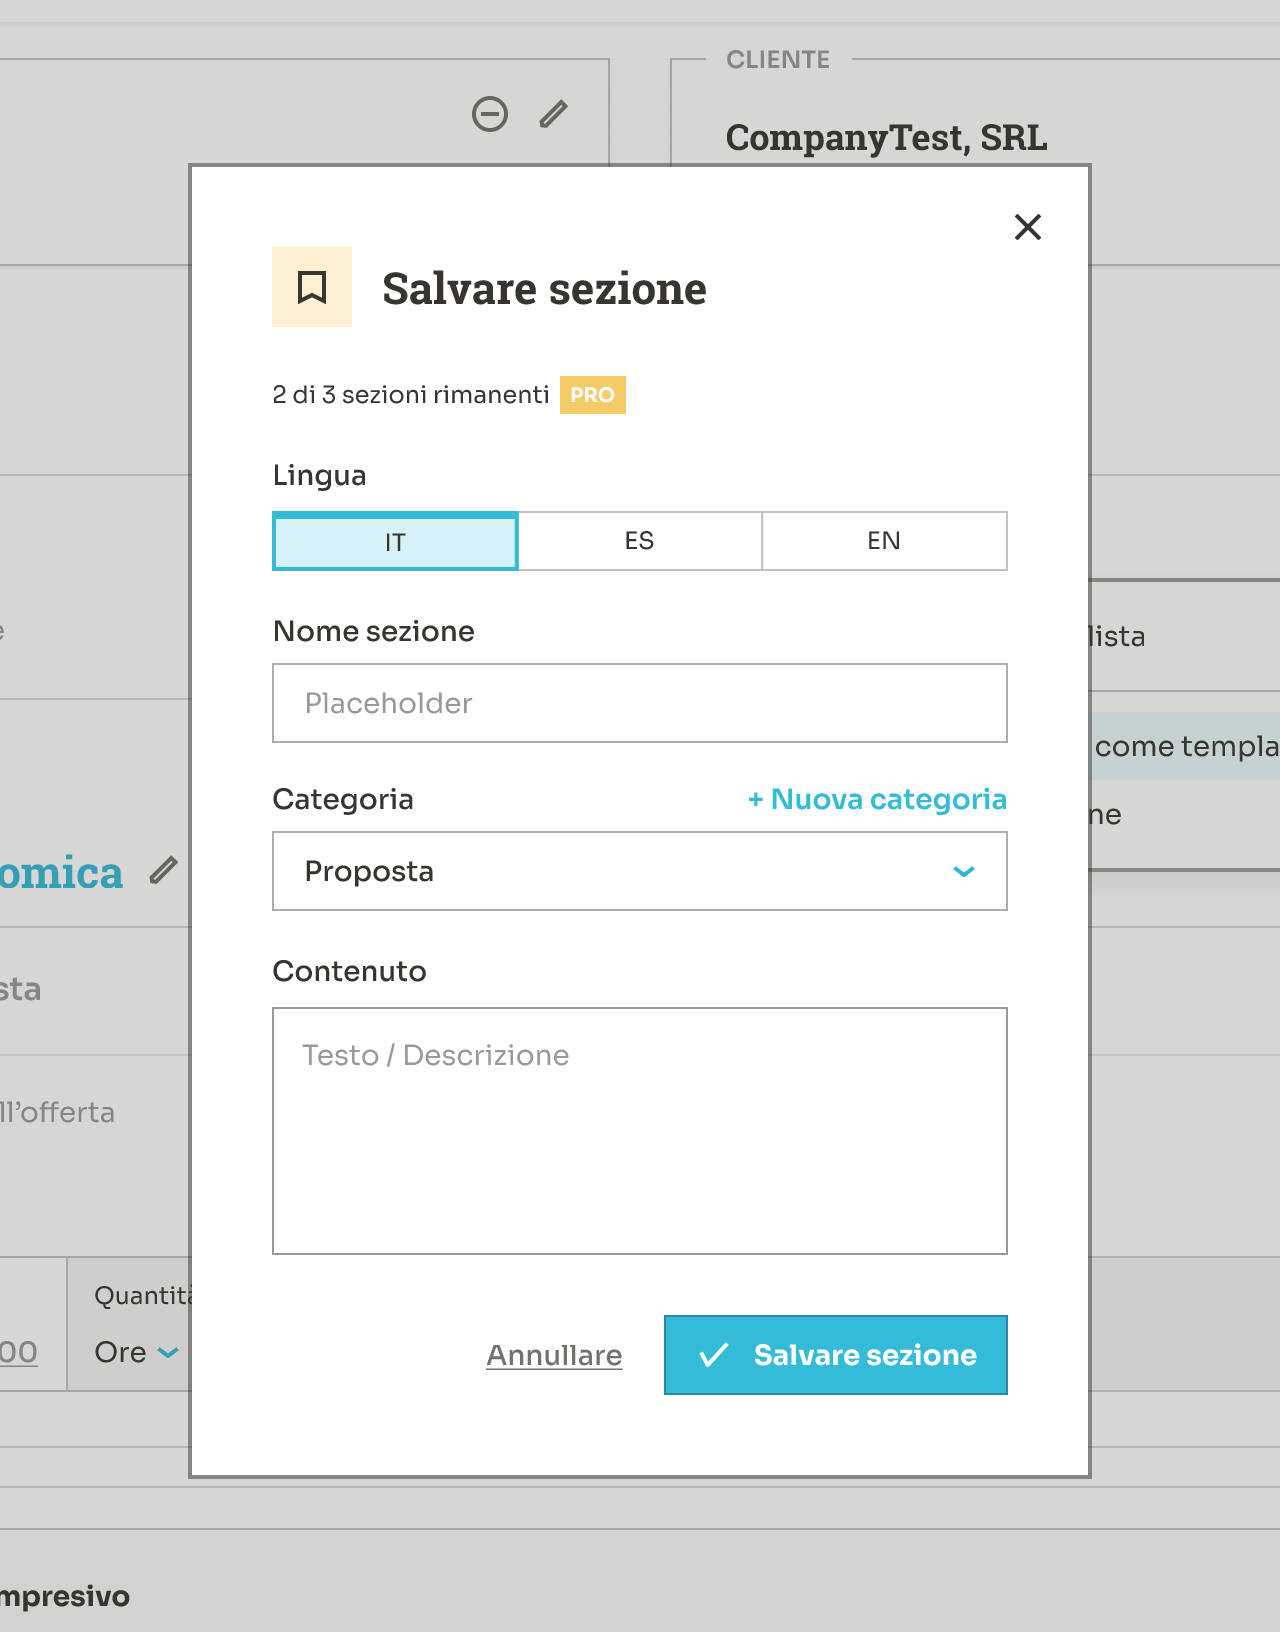1280x1632 pixels.
Task: Click the 'come template' menu entry
Action: [x=1185, y=746]
